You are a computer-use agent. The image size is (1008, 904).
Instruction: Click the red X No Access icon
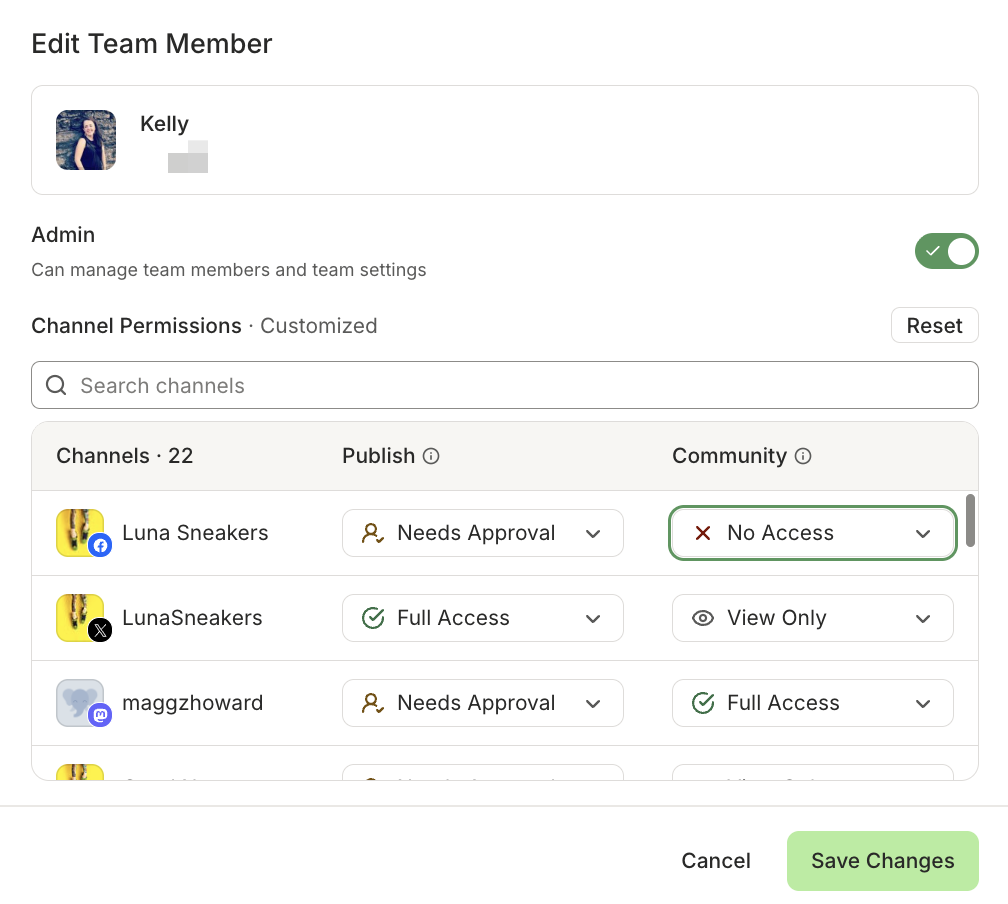703,533
